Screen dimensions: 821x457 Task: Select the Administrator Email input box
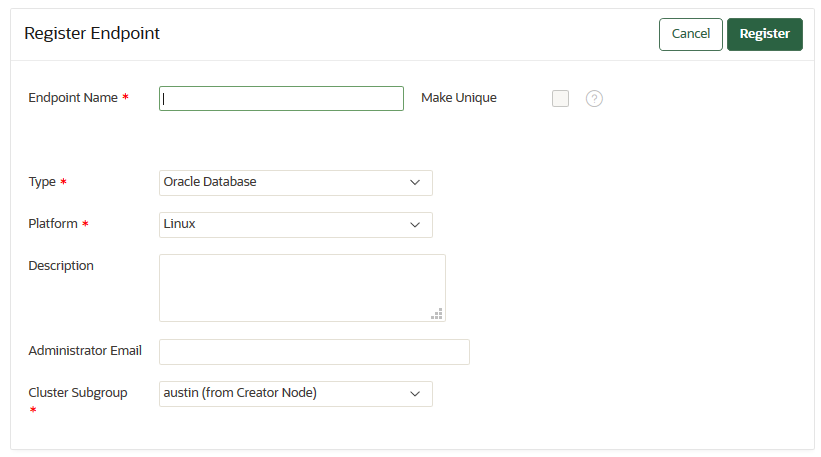314,352
